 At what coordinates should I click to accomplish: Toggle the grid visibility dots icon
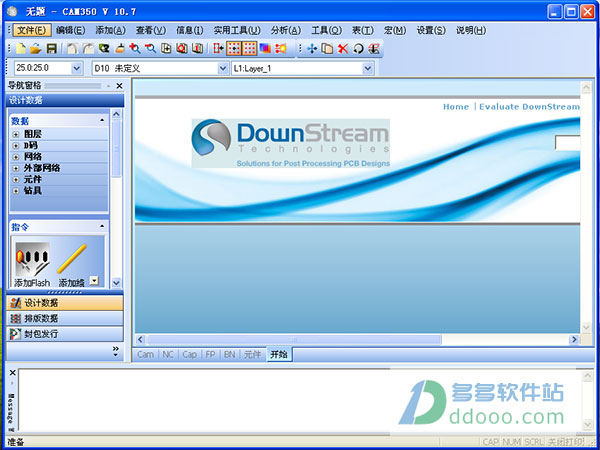coord(249,48)
